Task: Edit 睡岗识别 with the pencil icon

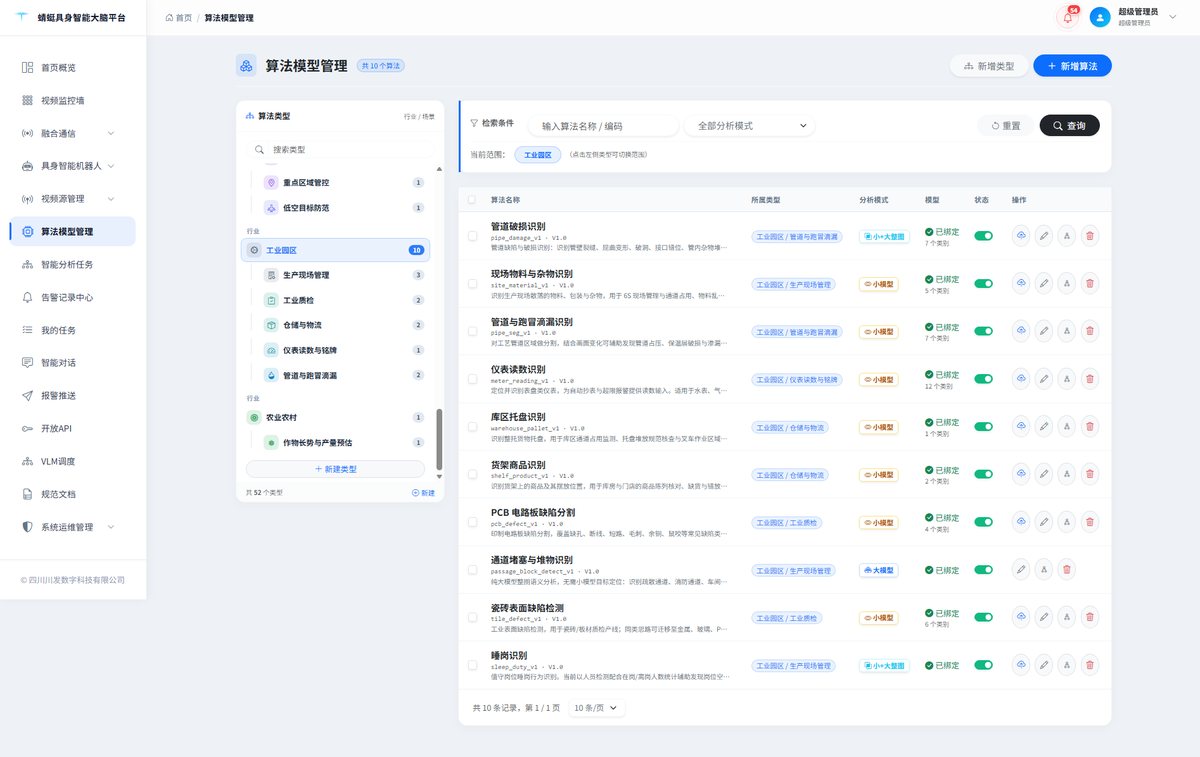Action: click(x=1044, y=665)
